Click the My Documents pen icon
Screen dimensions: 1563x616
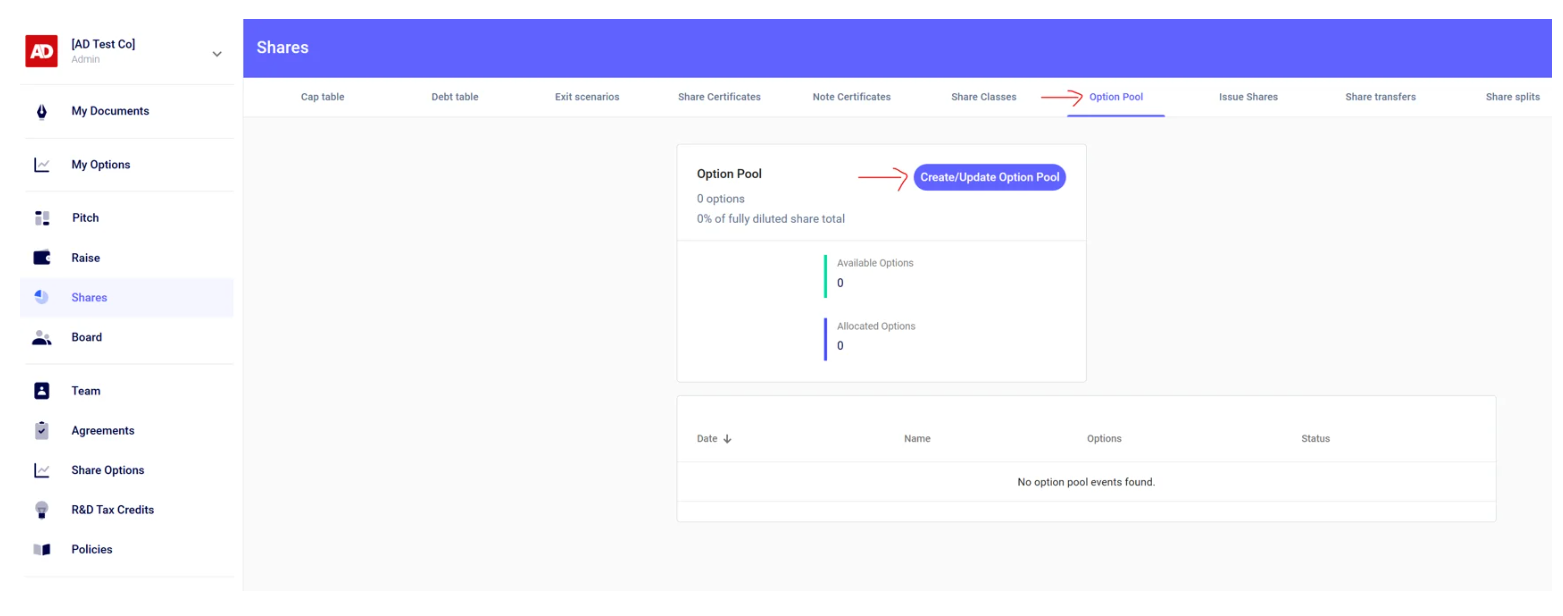[42, 111]
